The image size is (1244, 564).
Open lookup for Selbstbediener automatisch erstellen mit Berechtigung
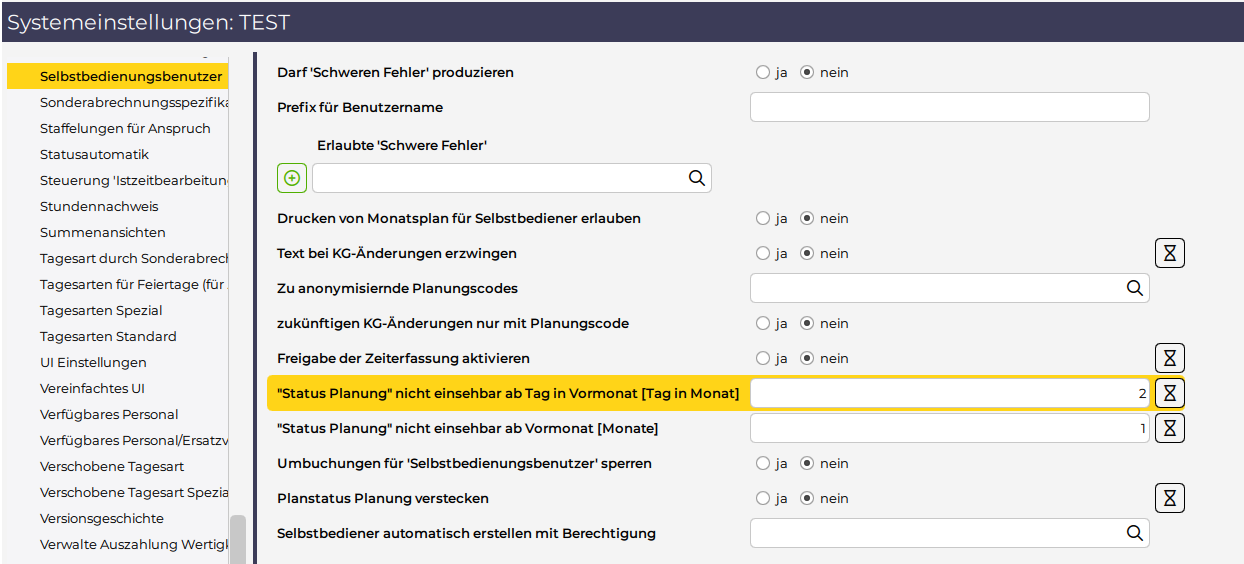pos(1134,533)
